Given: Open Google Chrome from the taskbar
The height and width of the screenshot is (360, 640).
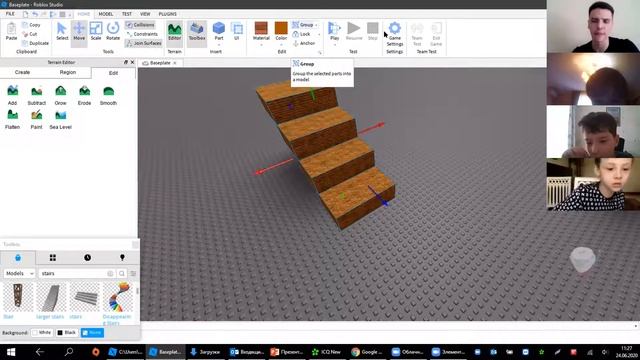Looking at the screenshot, I should (x=367, y=352).
